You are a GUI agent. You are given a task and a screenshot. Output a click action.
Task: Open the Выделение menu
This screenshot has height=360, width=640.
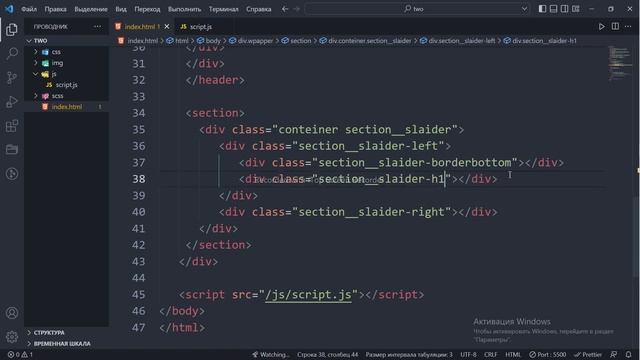(x=91, y=9)
